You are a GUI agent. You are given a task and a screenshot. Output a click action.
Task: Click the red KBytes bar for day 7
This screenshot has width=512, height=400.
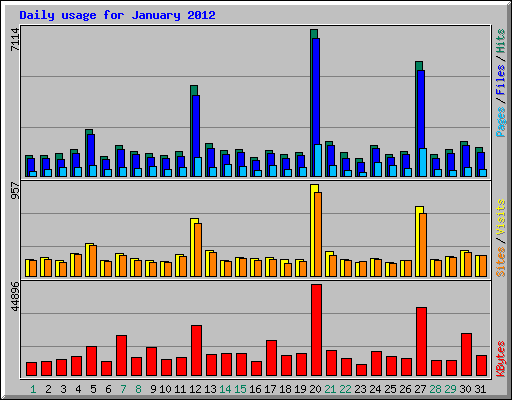tap(122, 356)
